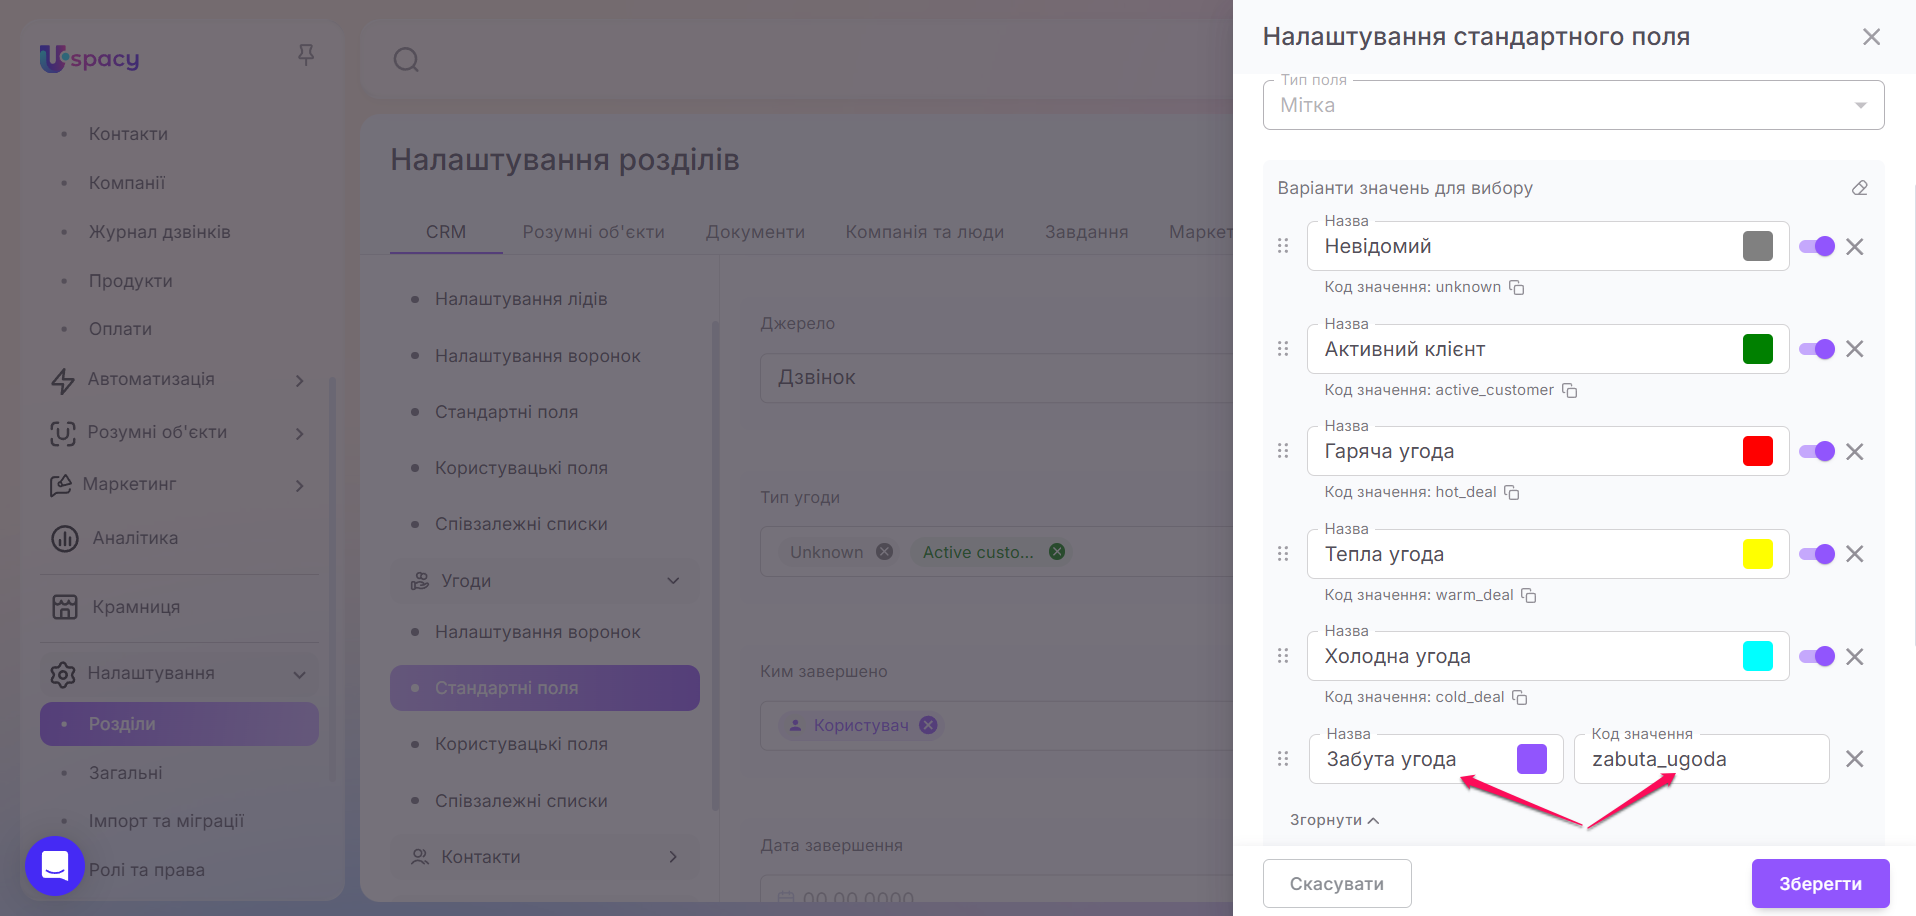
Task: Collapse the list with Згорнути
Action: point(1335,820)
